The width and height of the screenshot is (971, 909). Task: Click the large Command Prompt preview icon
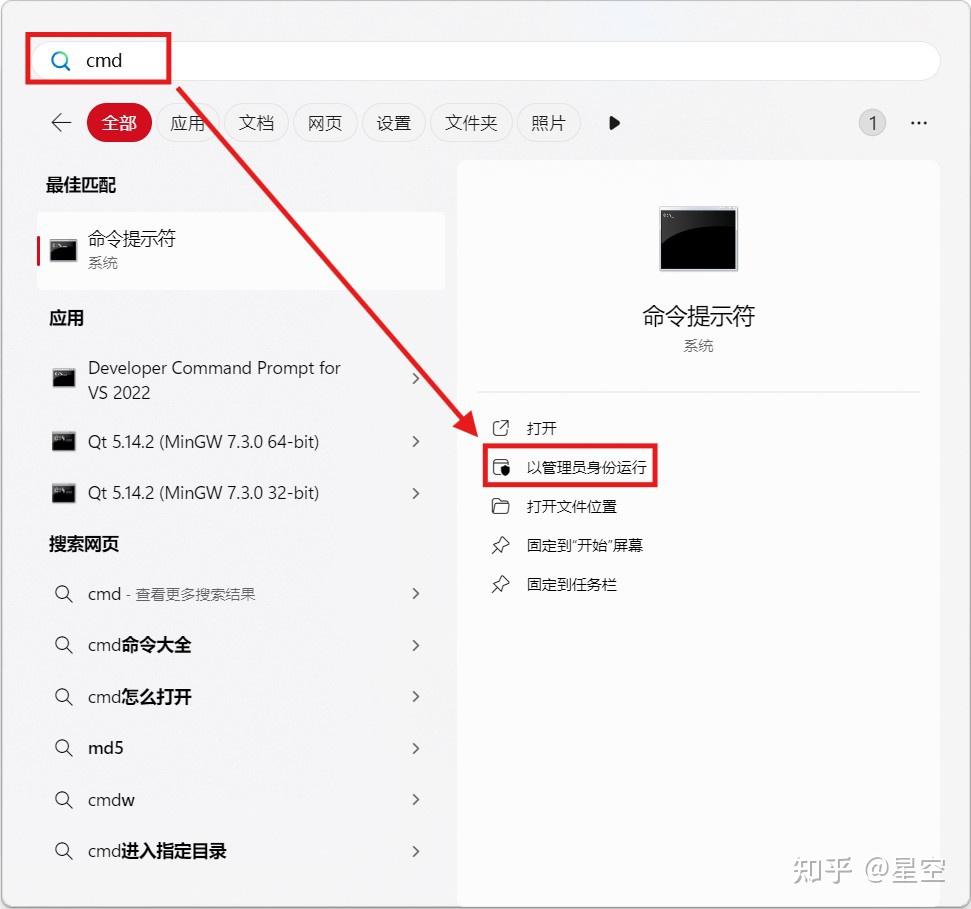coord(699,239)
